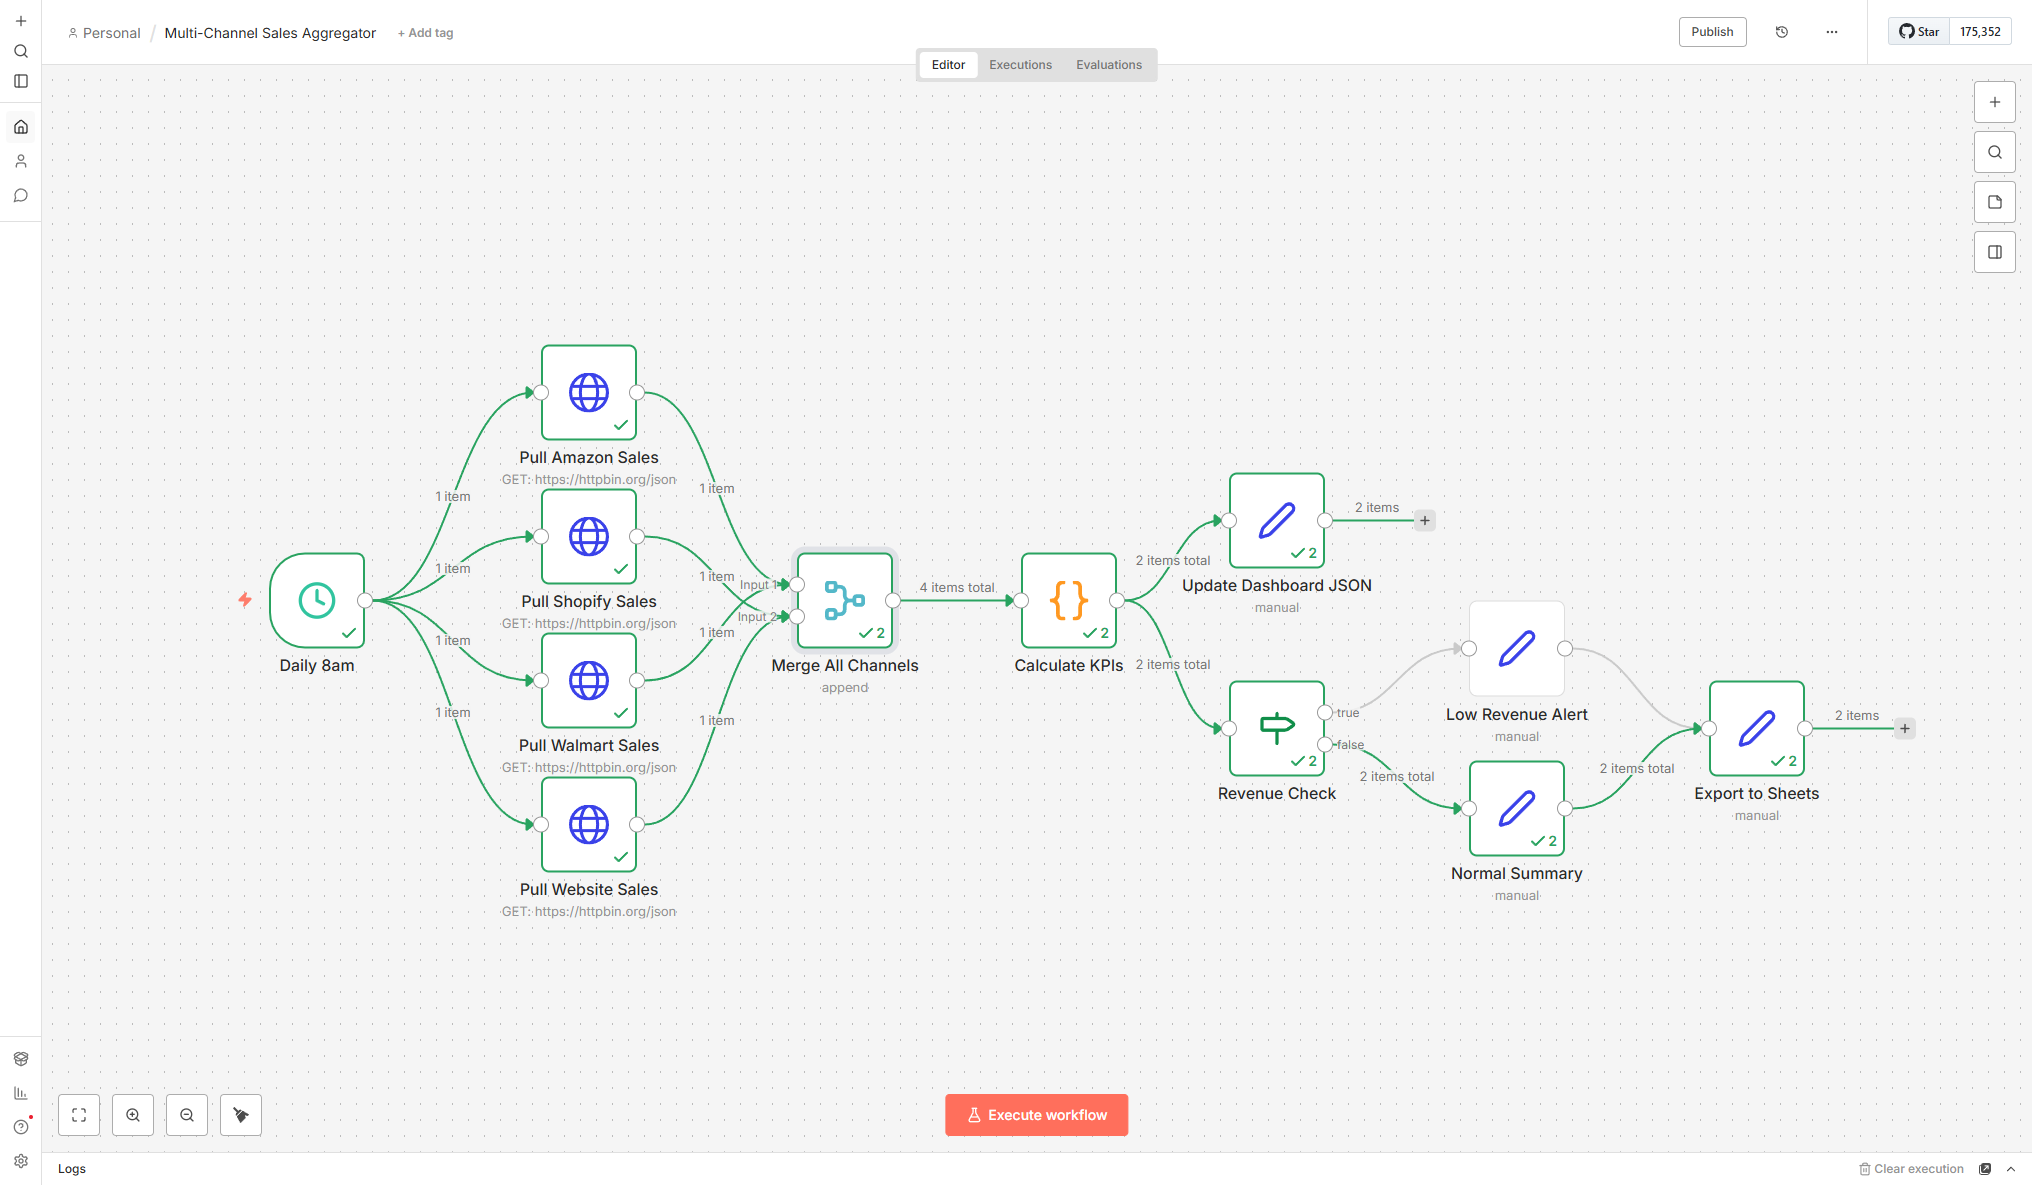Open the add node plus icon on the right

click(1995, 101)
